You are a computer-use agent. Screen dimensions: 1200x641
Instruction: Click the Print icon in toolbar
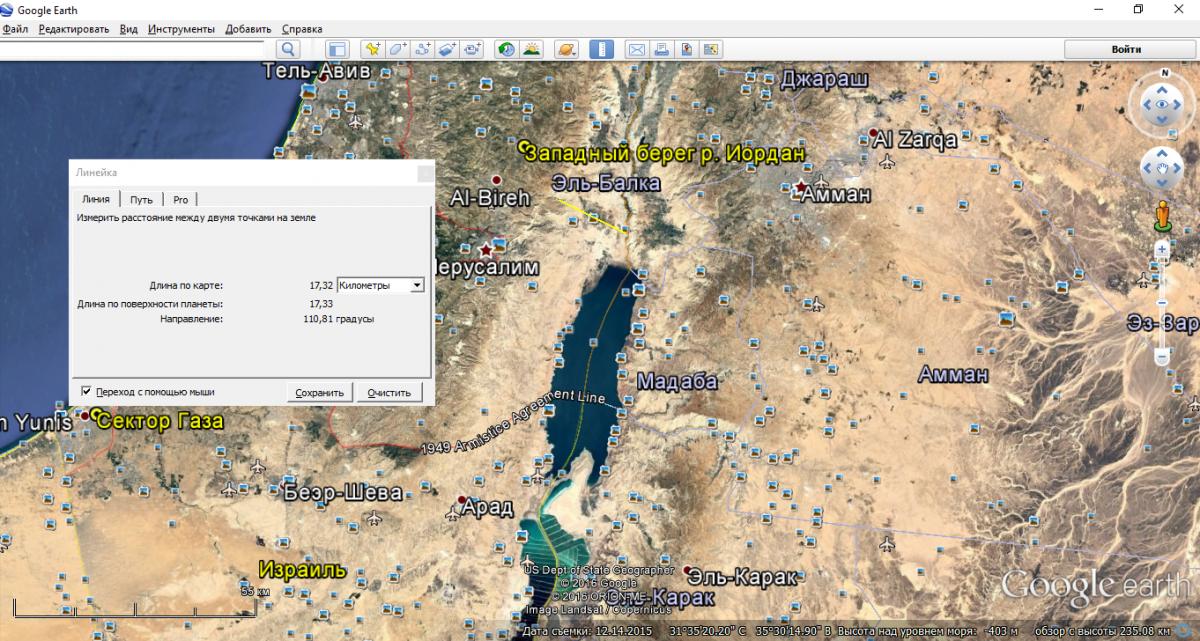click(661, 49)
